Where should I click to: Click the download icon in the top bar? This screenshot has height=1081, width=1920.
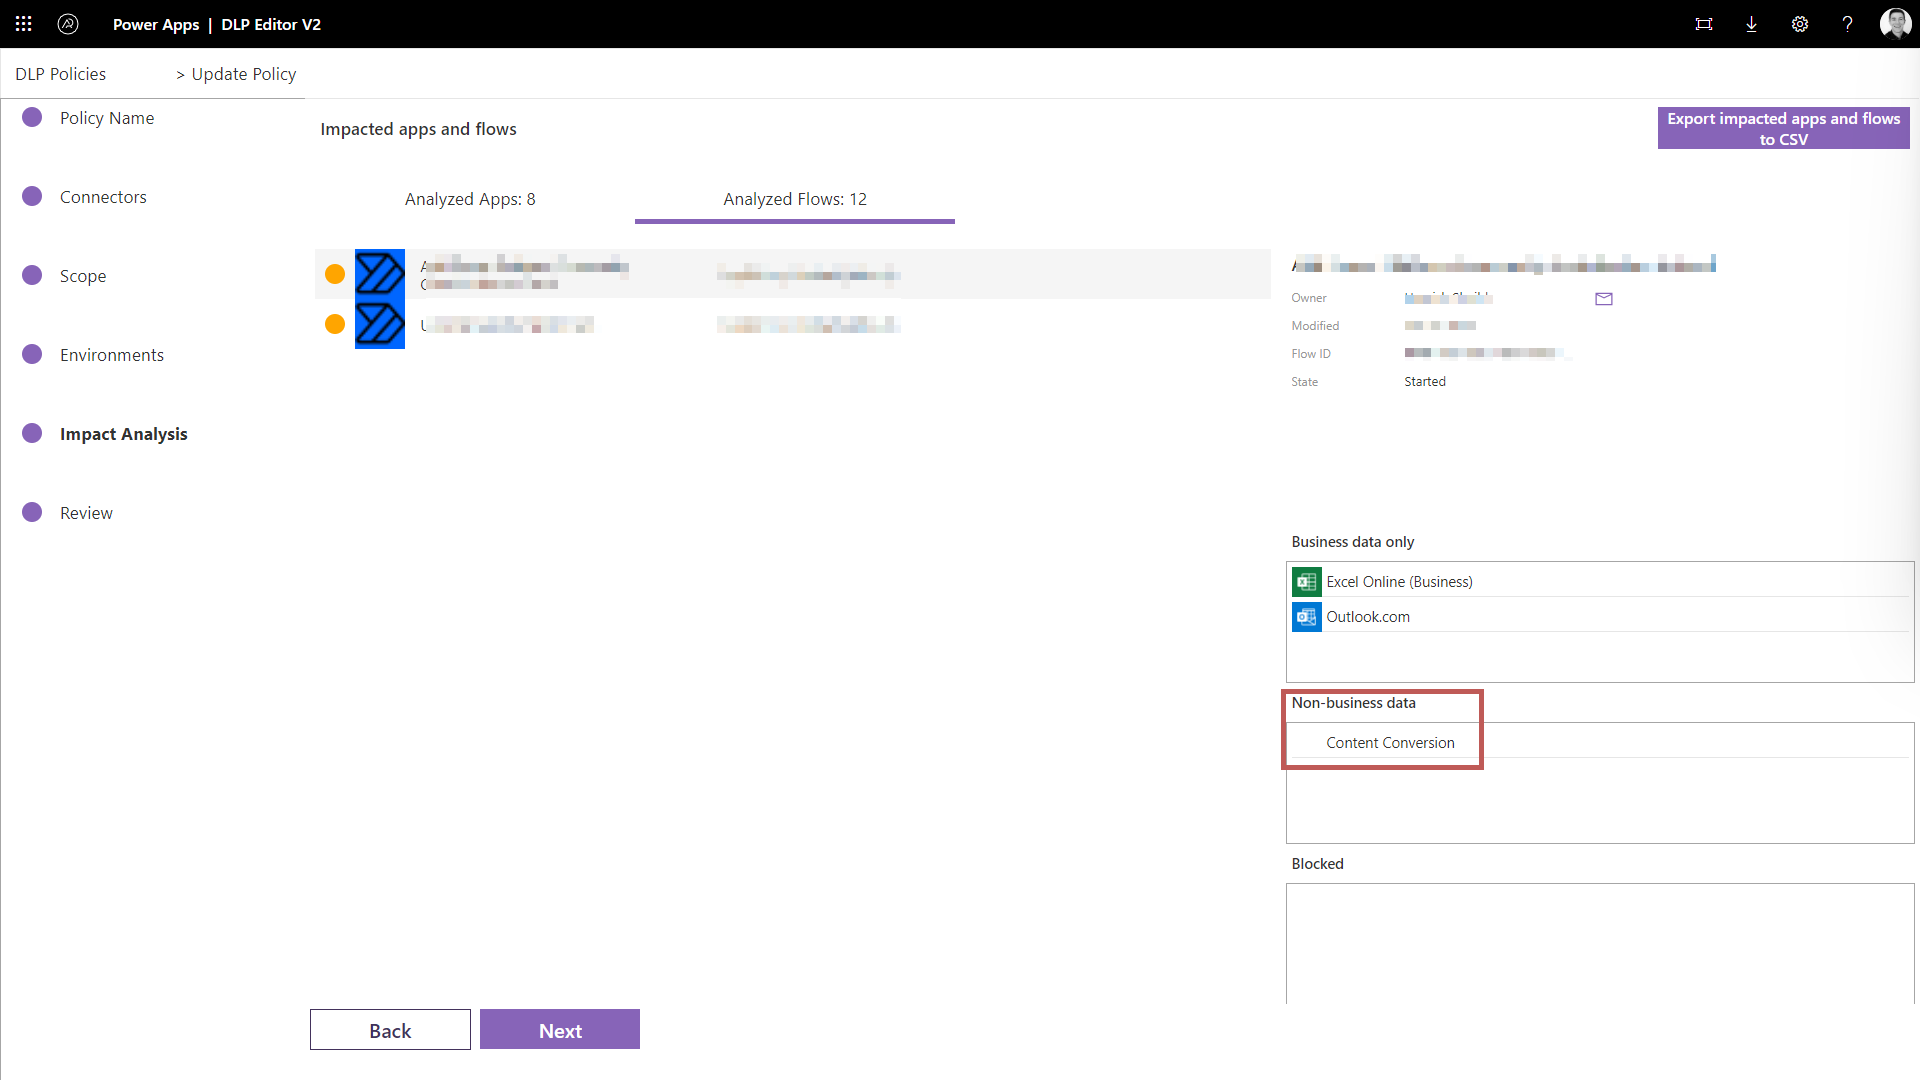1751,23
